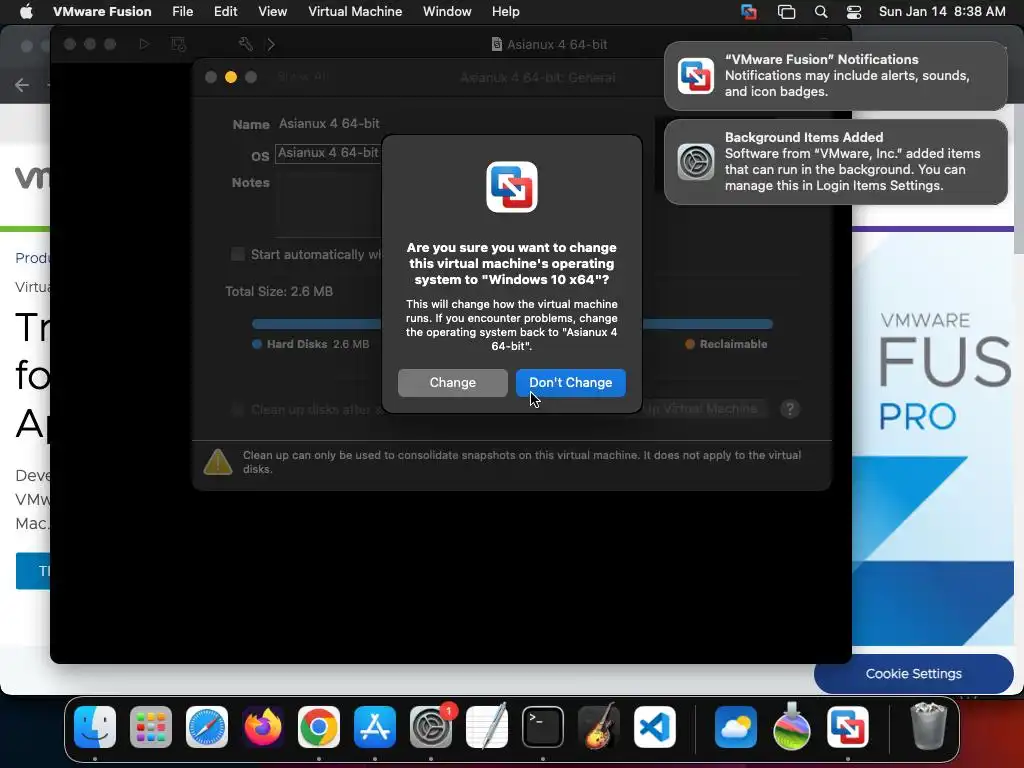Click the date and time in menu bar
1024x768 pixels.
[x=942, y=12]
